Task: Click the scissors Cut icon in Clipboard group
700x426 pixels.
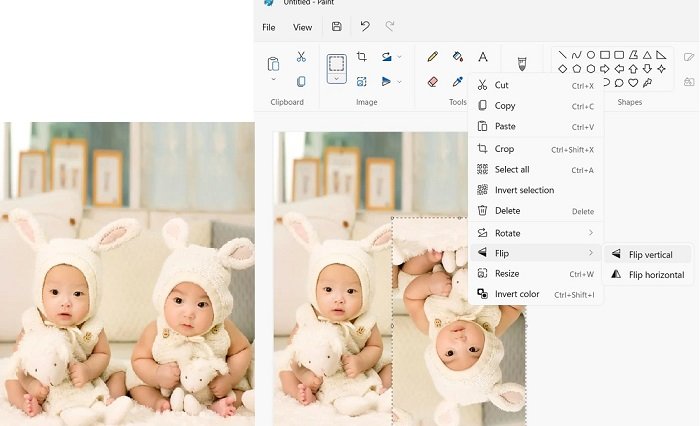Action: [x=301, y=57]
